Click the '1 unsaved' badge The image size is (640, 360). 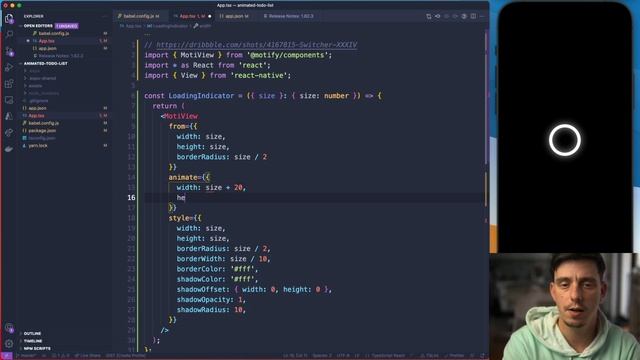click(x=67, y=26)
